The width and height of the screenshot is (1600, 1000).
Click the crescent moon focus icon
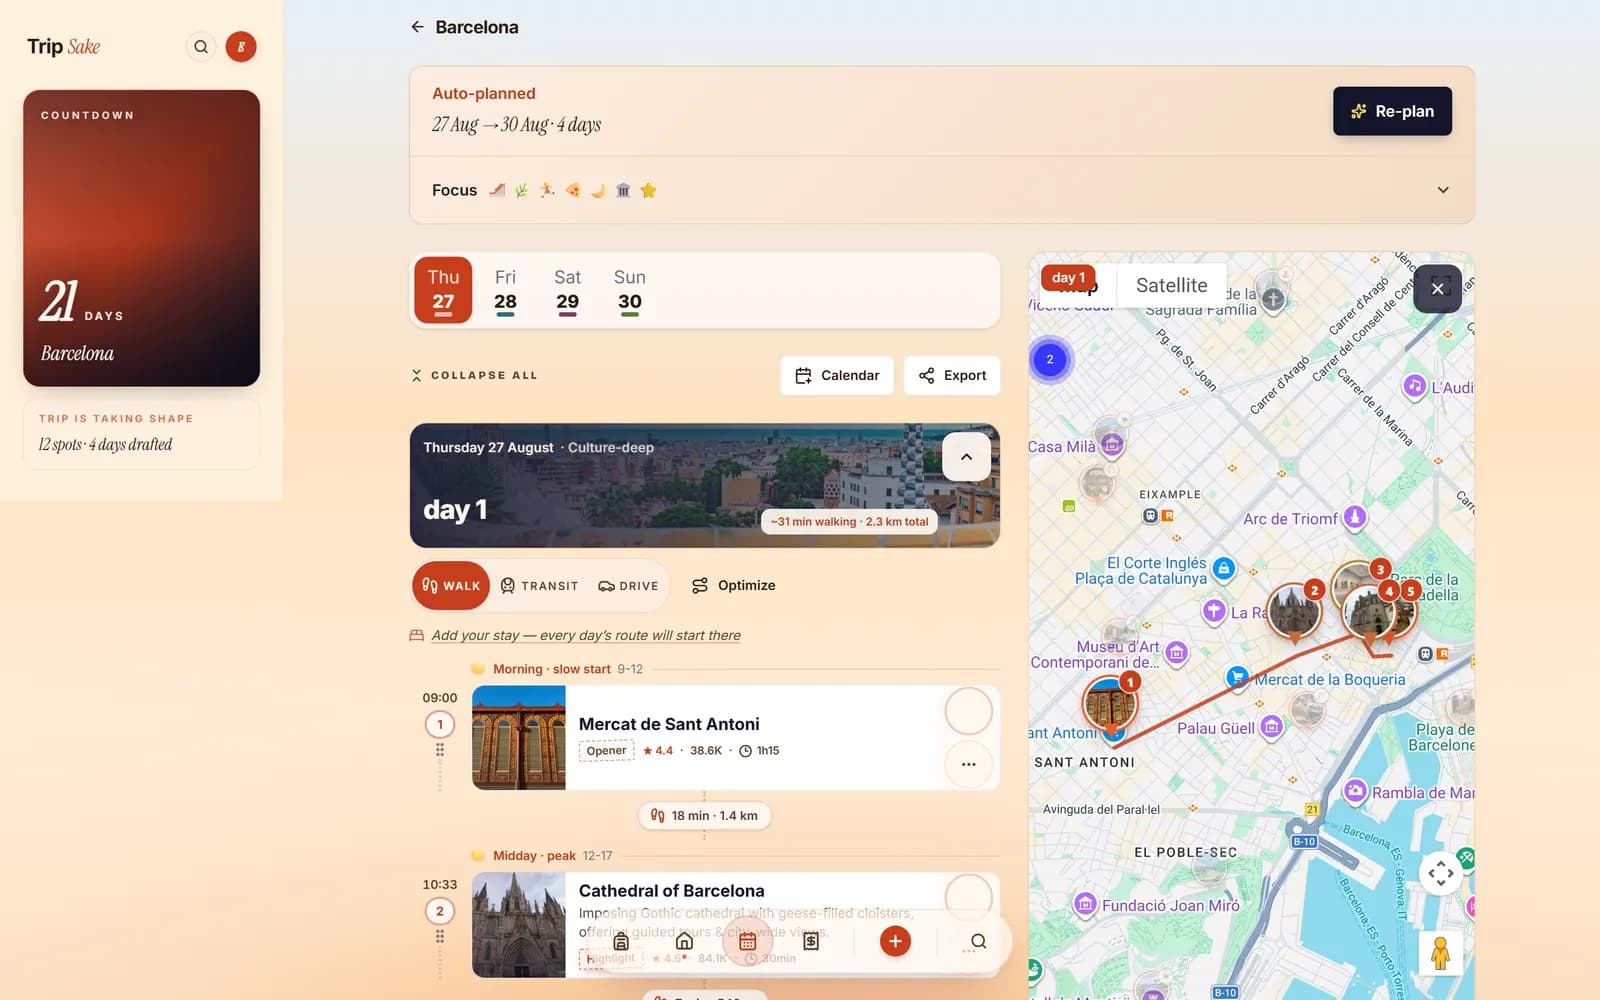tap(598, 190)
